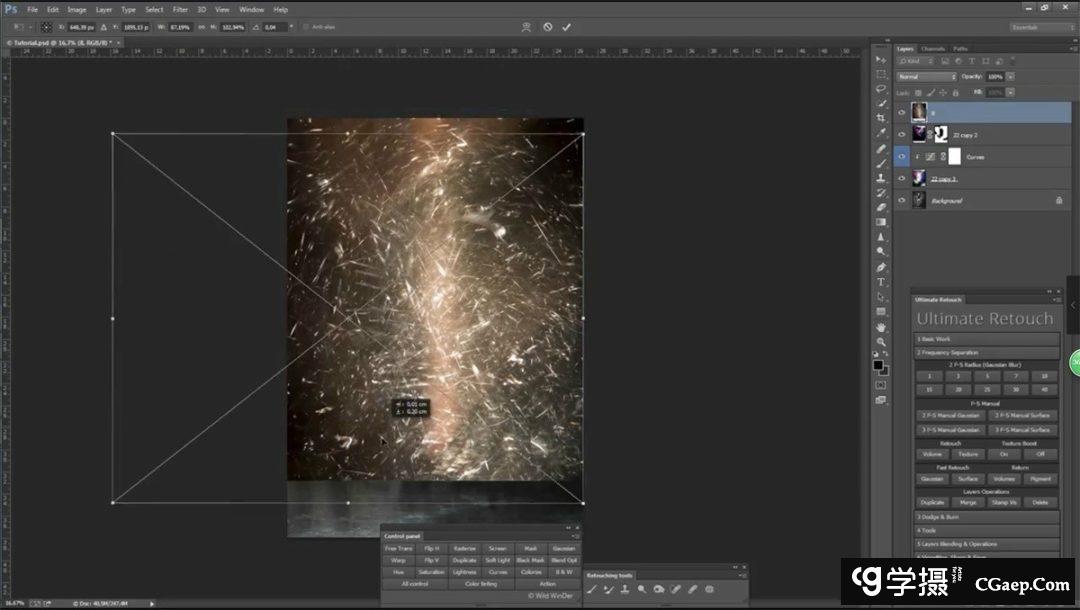Expand the Essentials workspace dropdown
The image size is (1080, 610).
1040,27
